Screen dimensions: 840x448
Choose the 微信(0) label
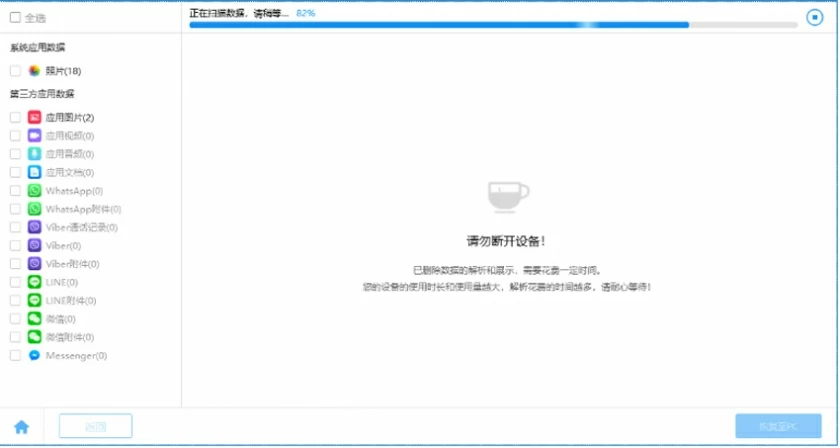(x=61, y=319)
